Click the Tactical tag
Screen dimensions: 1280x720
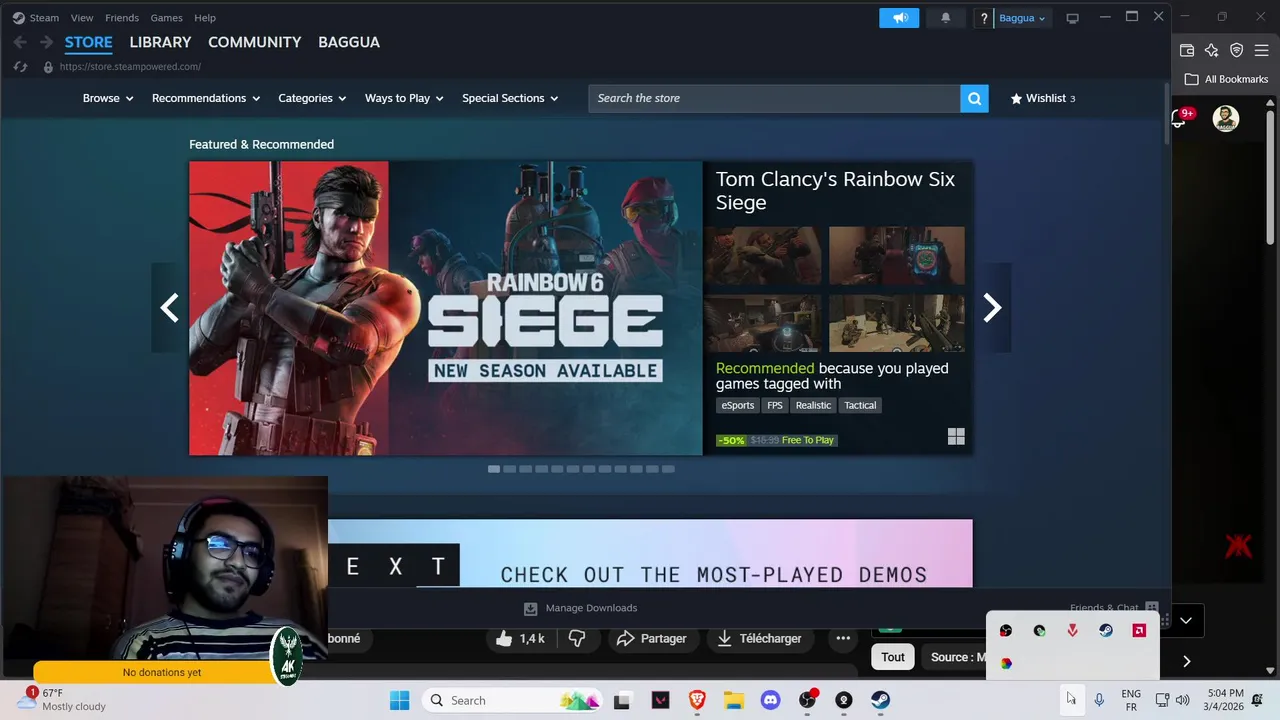tap(860, 405)
